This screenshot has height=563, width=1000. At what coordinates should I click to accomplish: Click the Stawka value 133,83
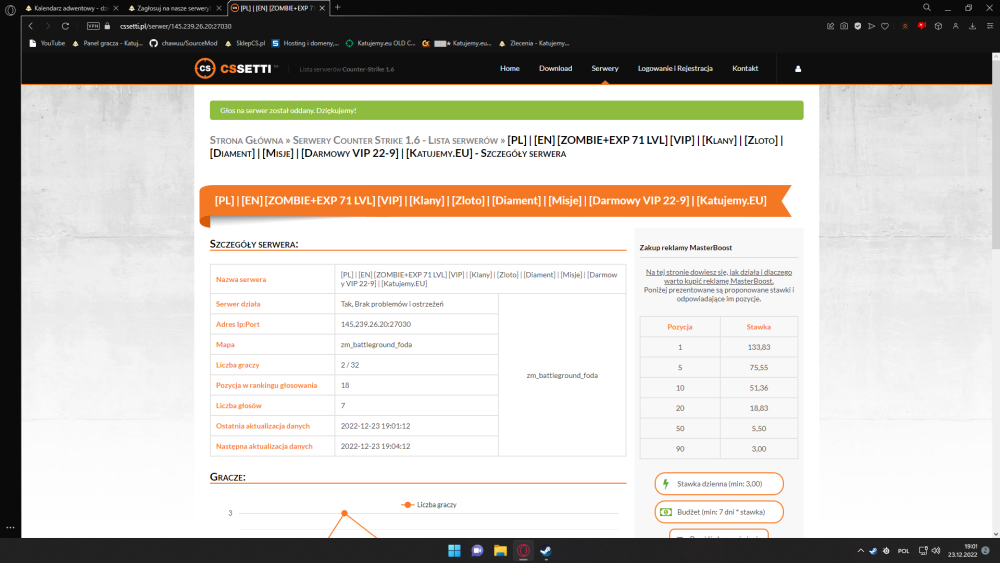pos(758,347)
